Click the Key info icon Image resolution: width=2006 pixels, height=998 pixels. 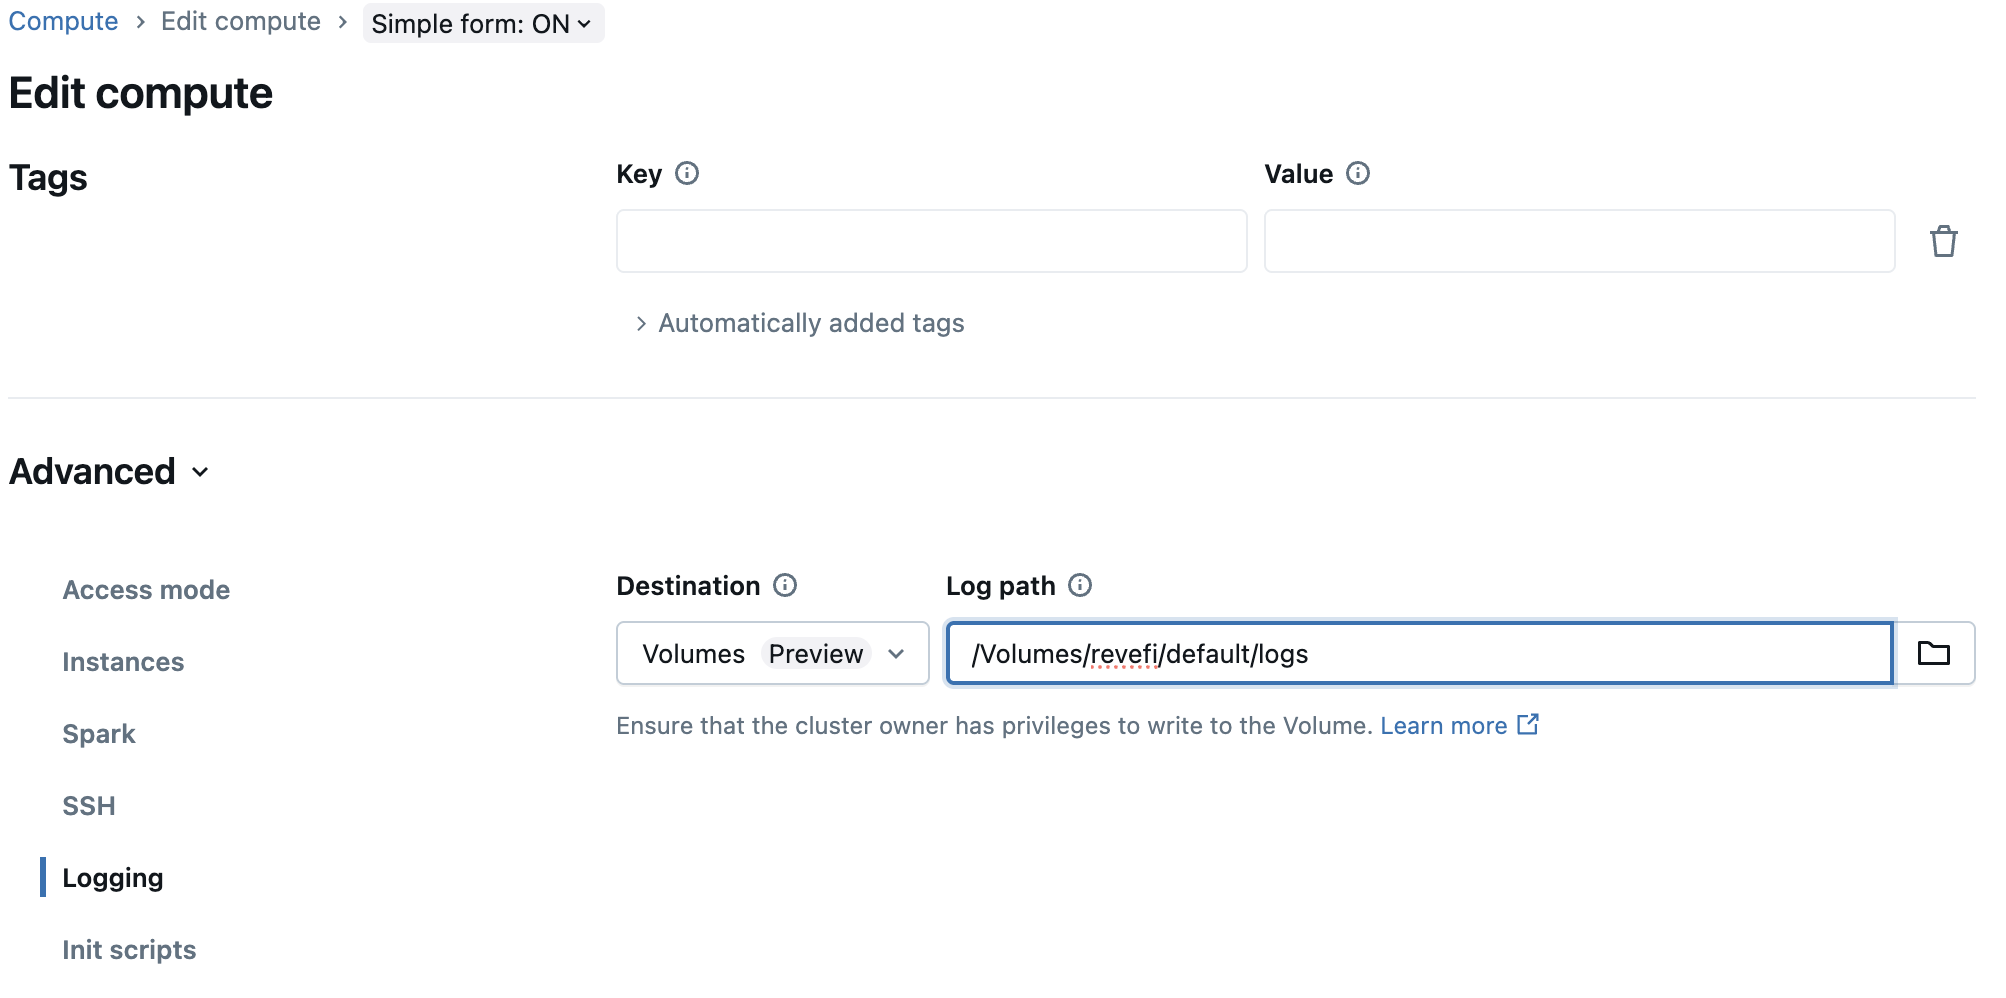click(x=687, y=174)
